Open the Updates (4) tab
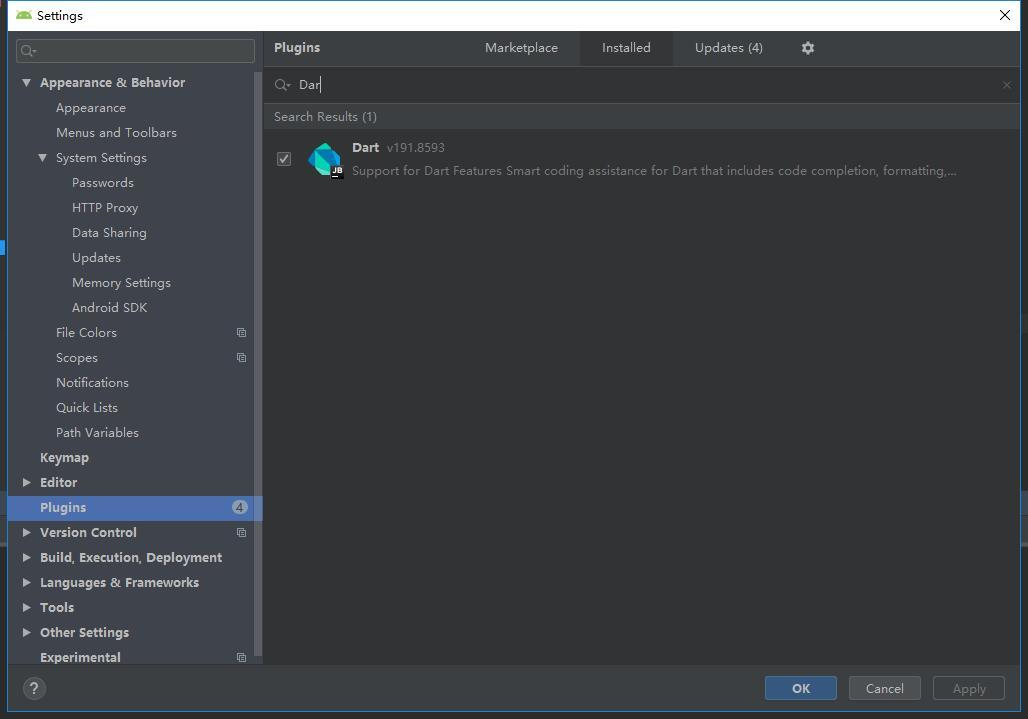 [x=728, y=48]
